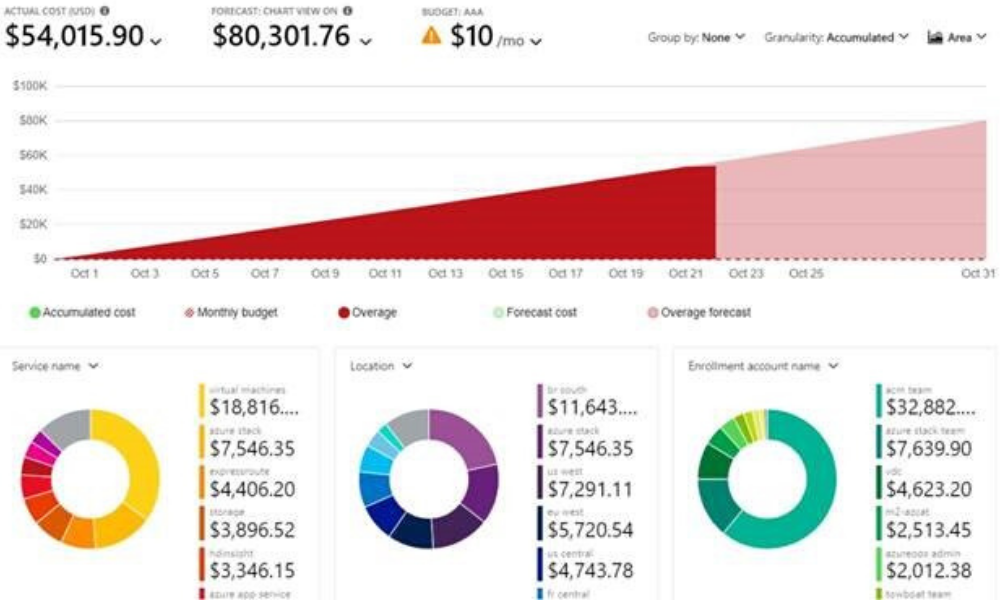
Task: Click the gray segment of Service name donut
Action: tap(70, 427)
